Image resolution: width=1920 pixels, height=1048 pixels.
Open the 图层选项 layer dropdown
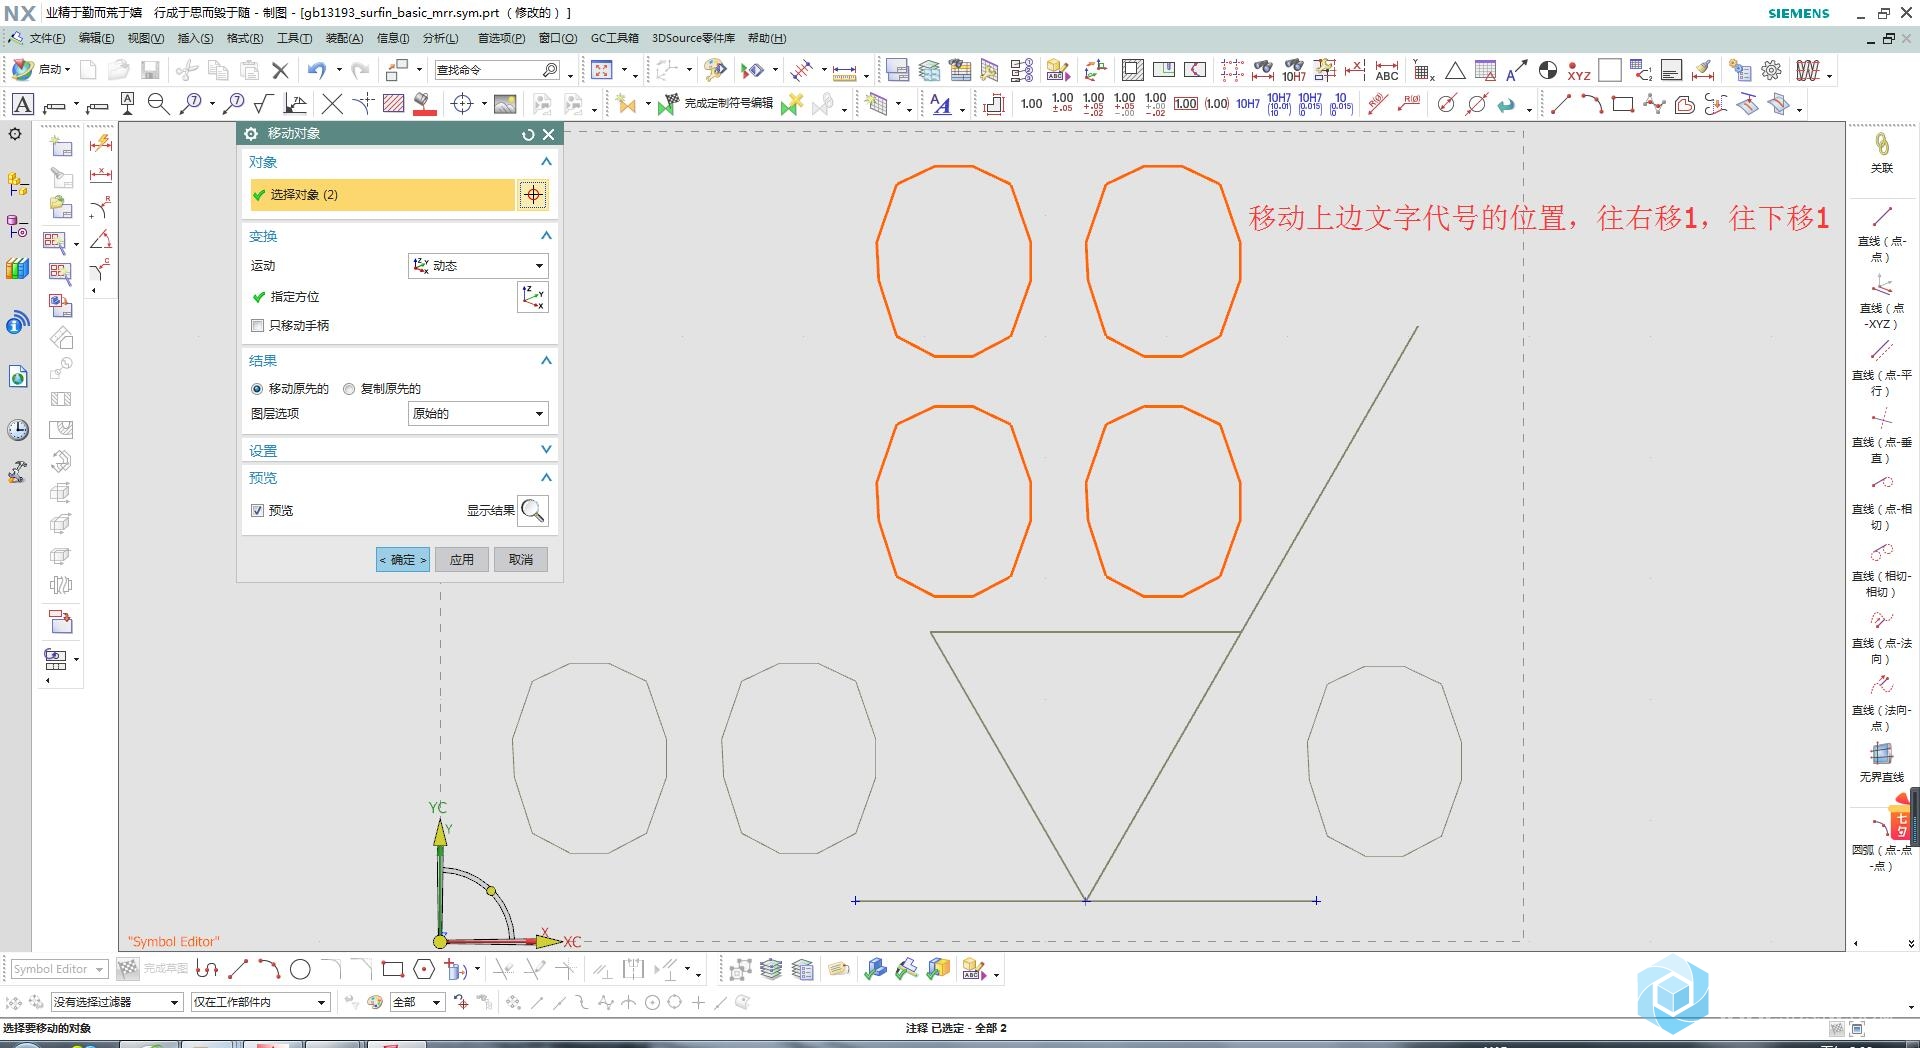point(478,414)
